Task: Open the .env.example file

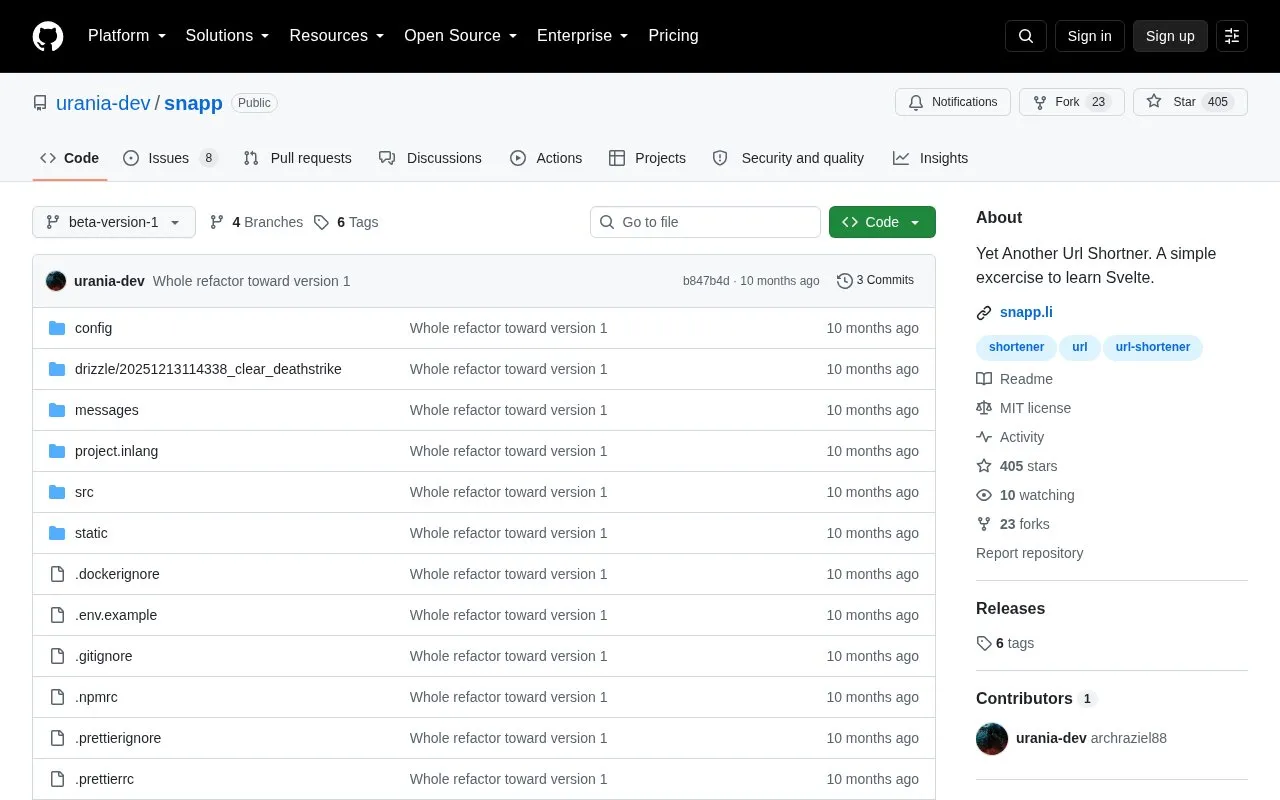Action: click(116, 615)
